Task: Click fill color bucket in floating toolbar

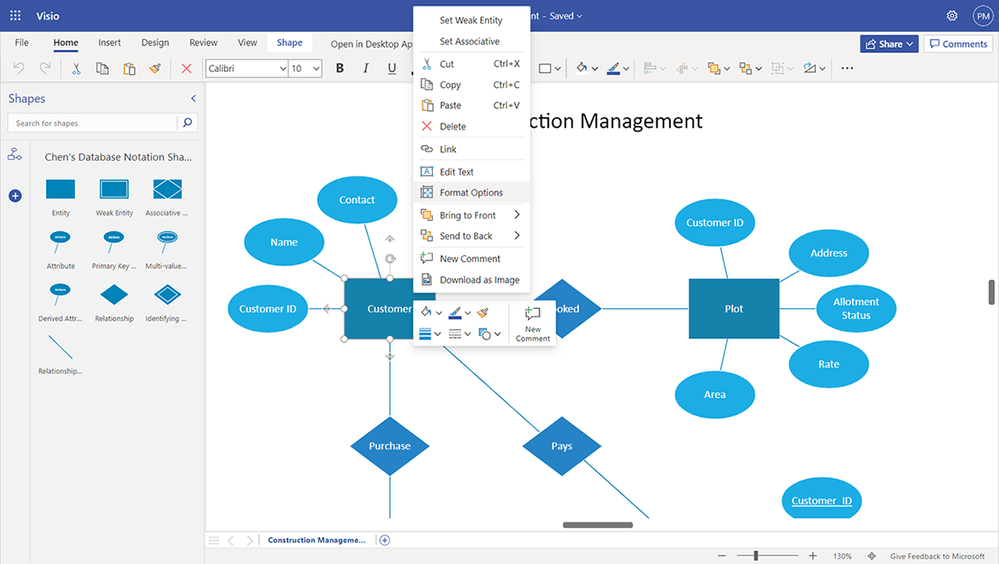Action: (426, 312)
